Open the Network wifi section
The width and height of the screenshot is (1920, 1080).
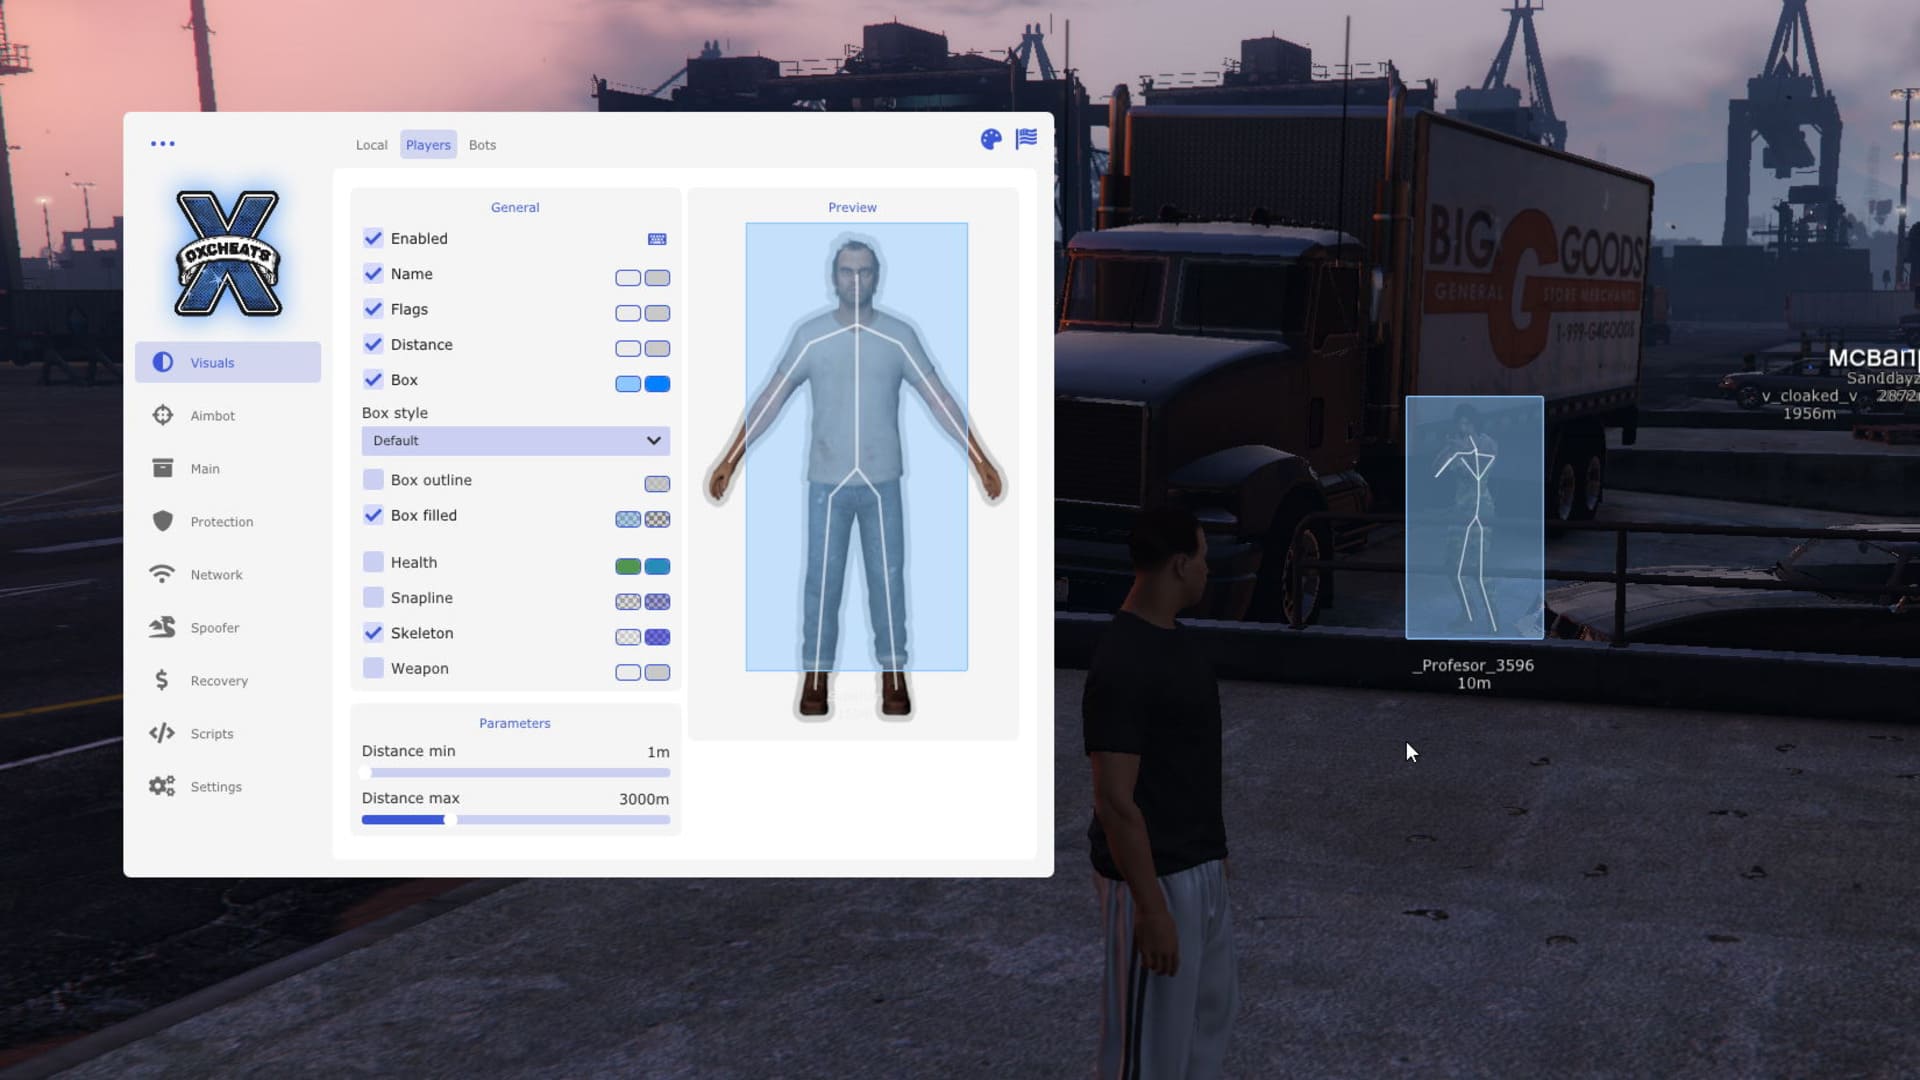pos(228,574)
